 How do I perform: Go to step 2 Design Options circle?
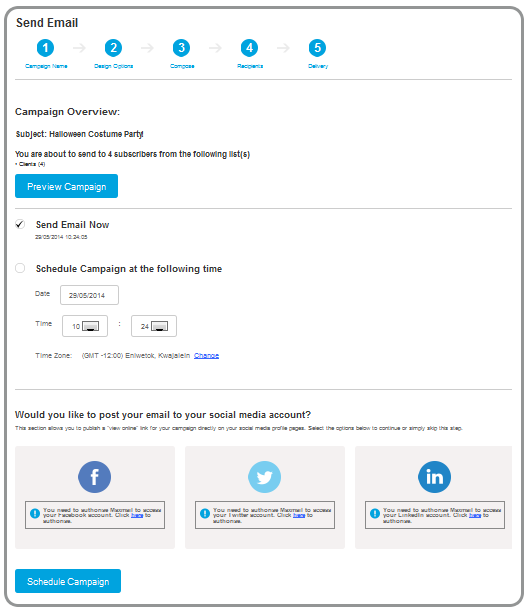pyautogui.click(x=114, y=48)
